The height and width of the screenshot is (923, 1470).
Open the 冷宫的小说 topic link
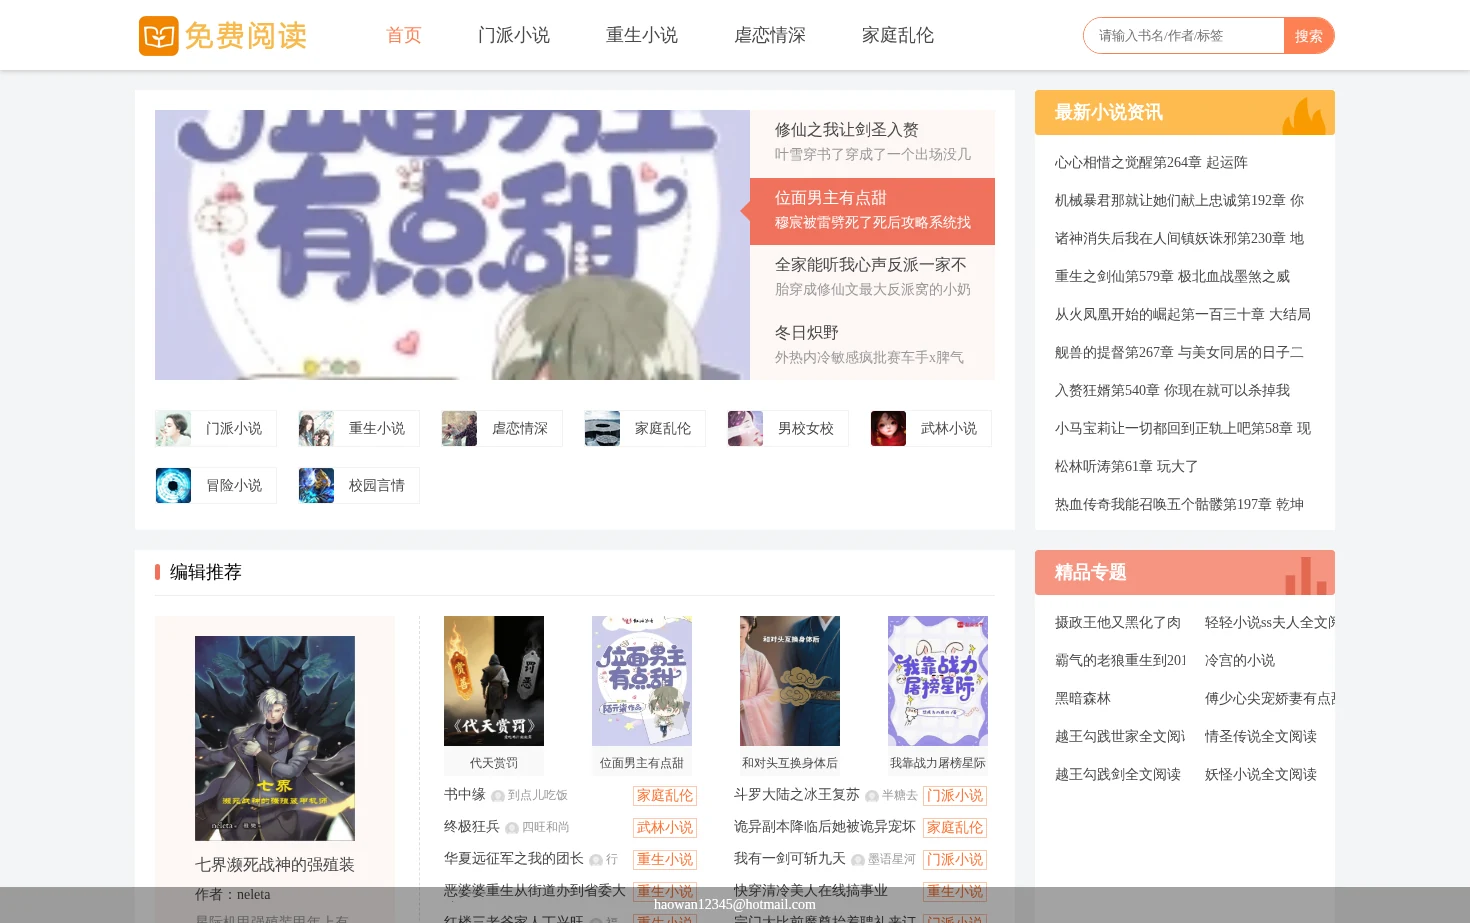point(1240,660)
